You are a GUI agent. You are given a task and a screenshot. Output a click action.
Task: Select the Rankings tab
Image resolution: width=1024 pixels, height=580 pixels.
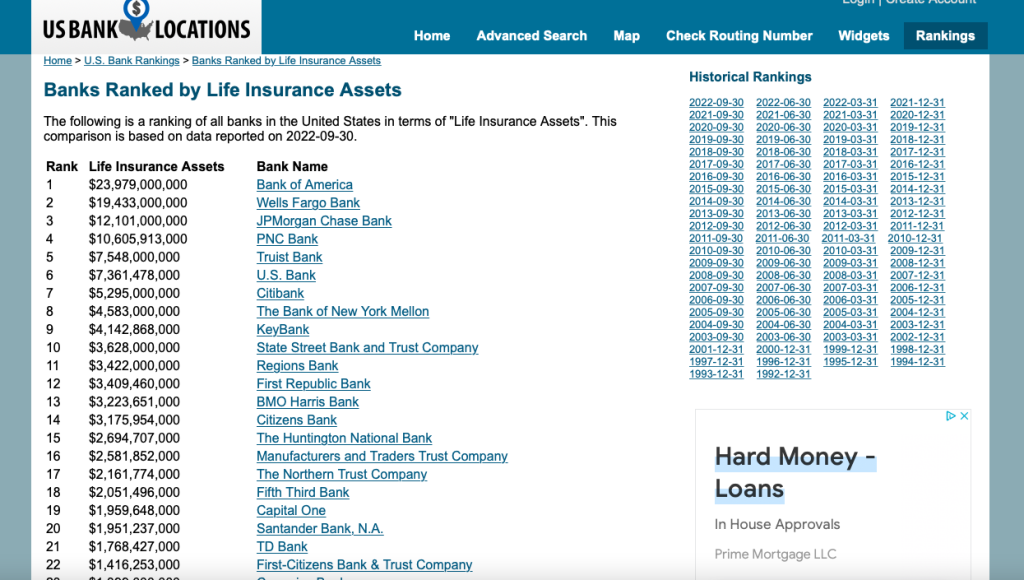click(x=945, y=36)
